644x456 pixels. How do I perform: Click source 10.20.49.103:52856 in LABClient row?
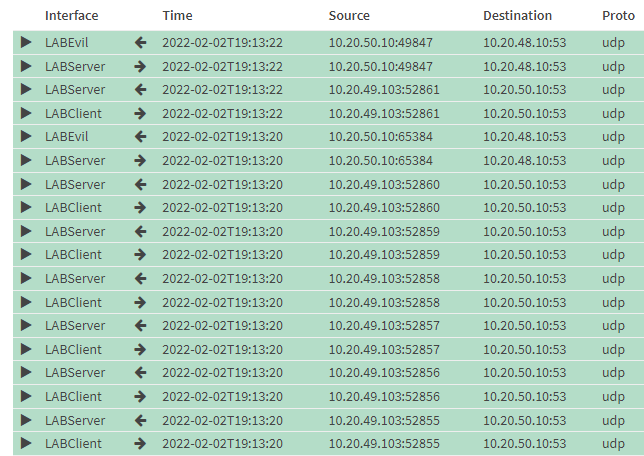click(384, 396)
